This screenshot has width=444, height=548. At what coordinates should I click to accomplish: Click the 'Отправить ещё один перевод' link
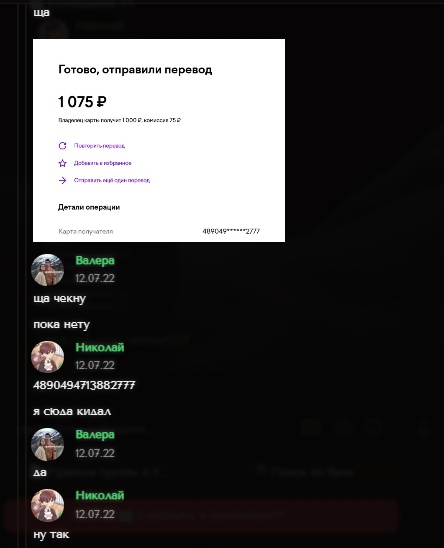[112, 180]
